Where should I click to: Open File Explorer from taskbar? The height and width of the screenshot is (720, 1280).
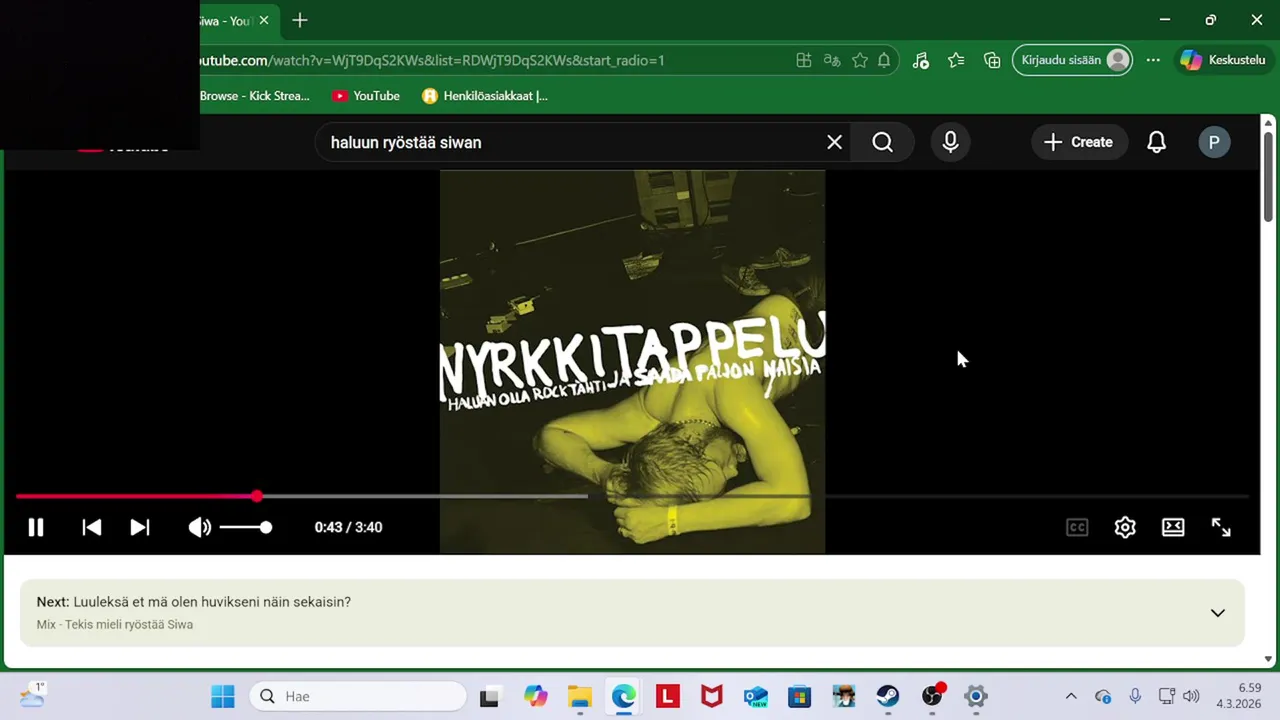[x=580, y=696]
